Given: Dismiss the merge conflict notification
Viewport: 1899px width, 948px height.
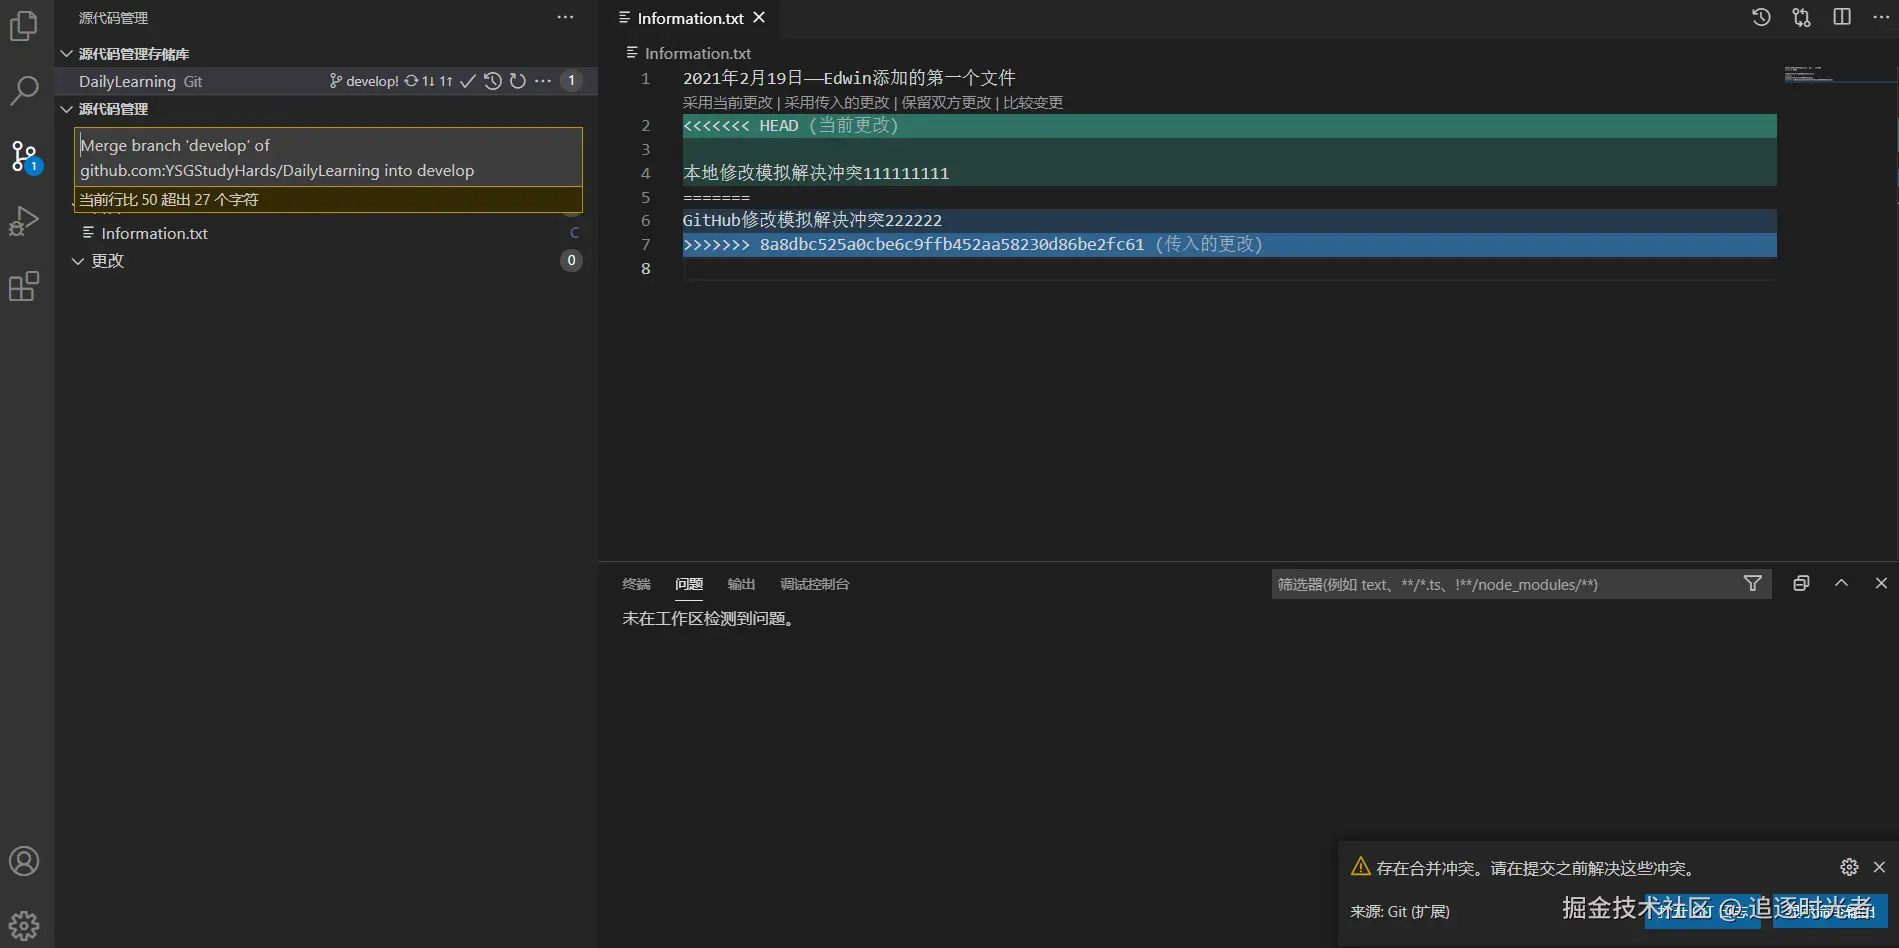Looking at the screenshot, I should tap(1879, 867).
